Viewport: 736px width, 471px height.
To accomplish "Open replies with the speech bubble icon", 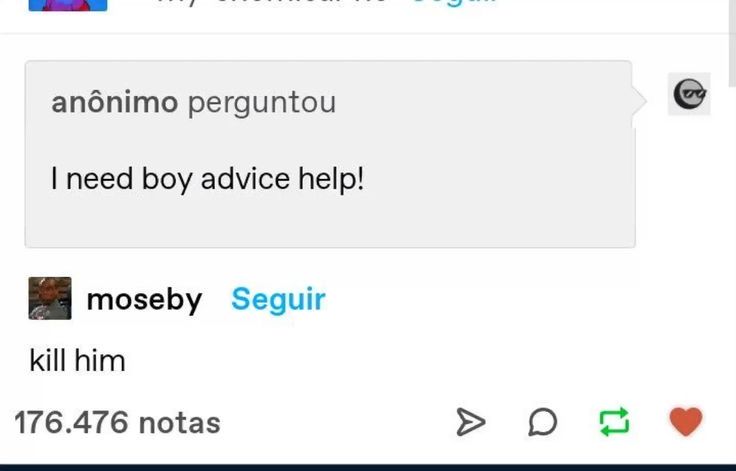I will tap(543, 422).
